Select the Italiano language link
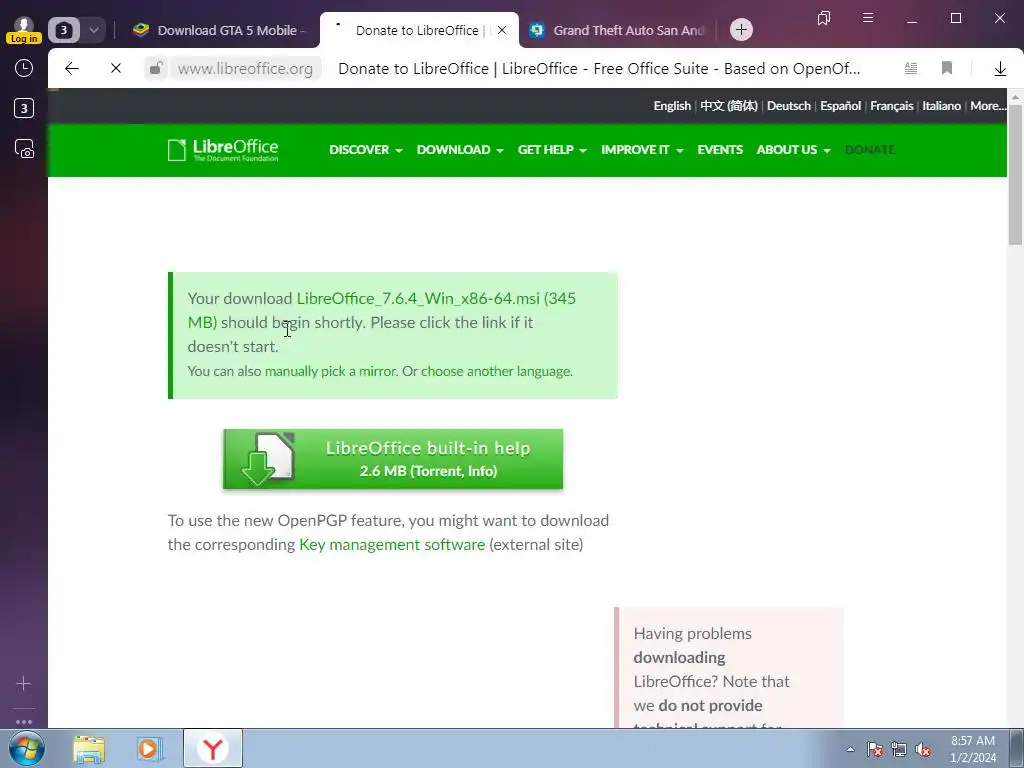 (x=941, y=106)
